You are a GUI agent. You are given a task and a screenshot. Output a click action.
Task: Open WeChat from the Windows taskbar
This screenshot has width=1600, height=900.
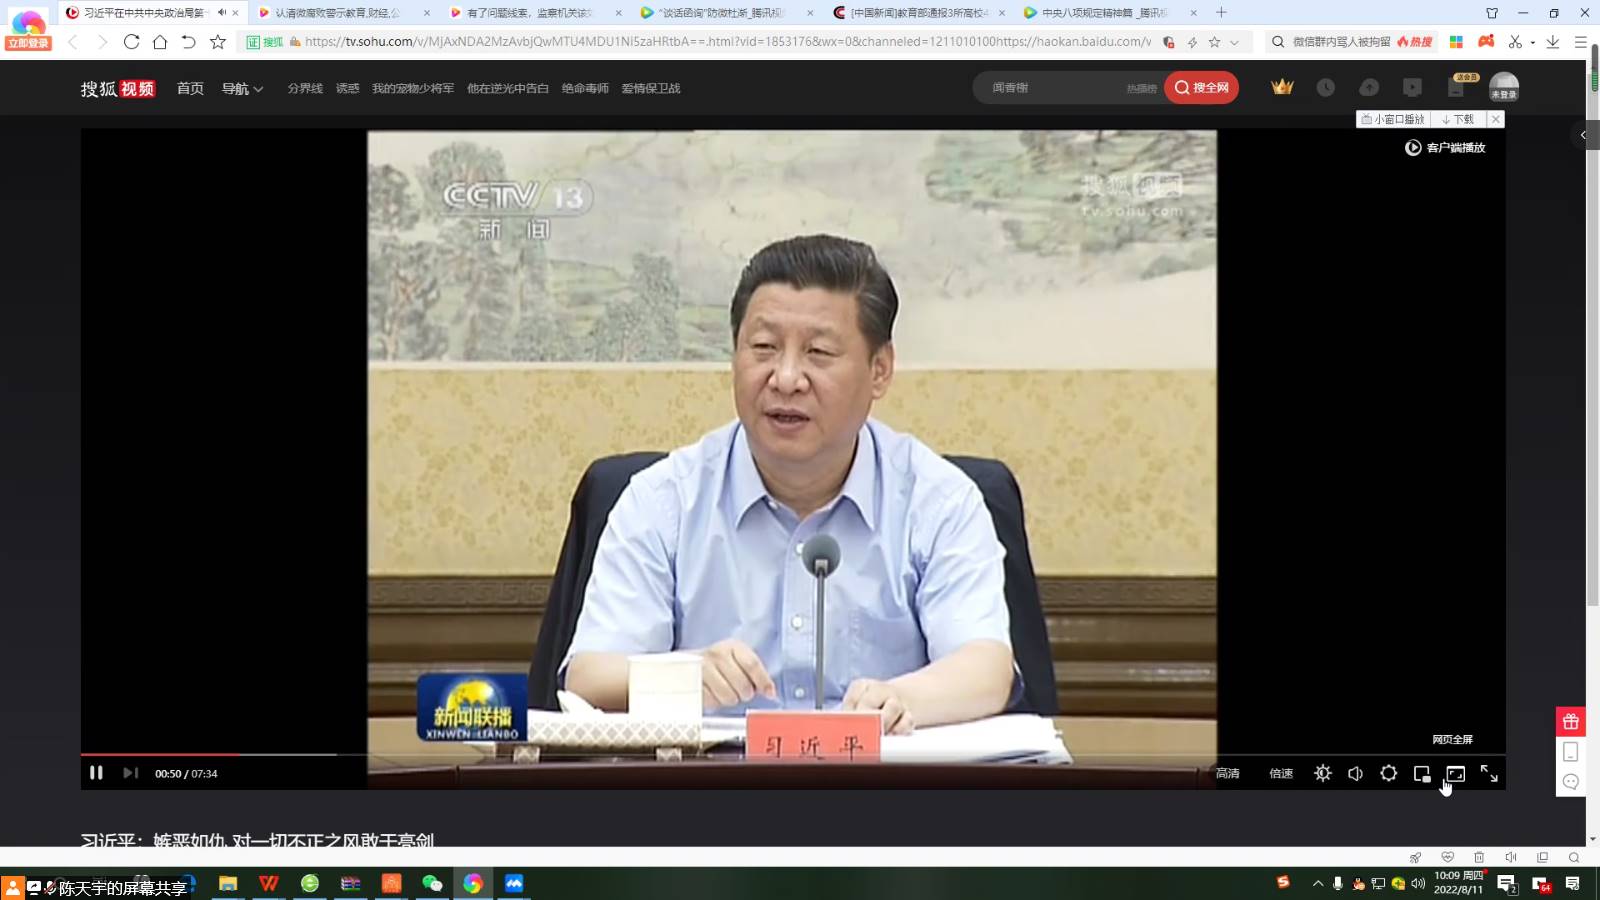tap(432, 883)
